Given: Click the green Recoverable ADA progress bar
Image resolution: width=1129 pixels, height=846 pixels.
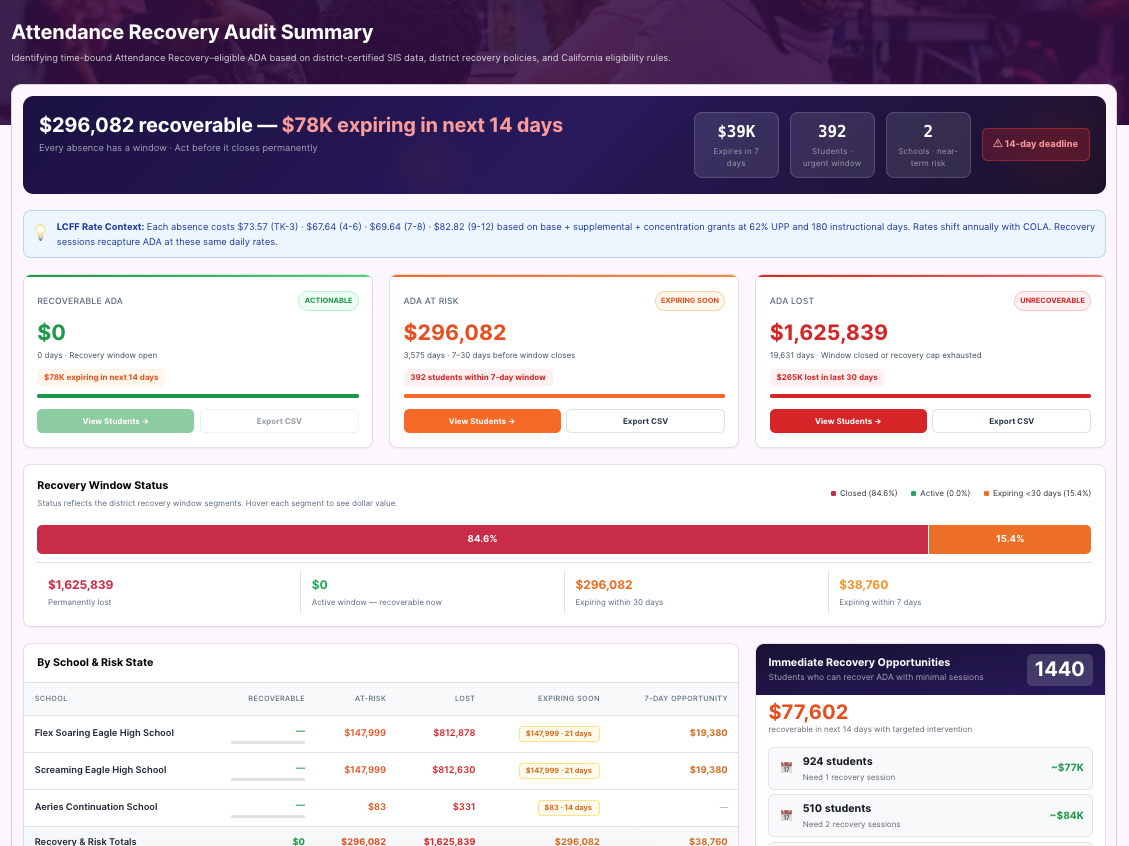Looking at the screenshot, I should click(198, 396).
